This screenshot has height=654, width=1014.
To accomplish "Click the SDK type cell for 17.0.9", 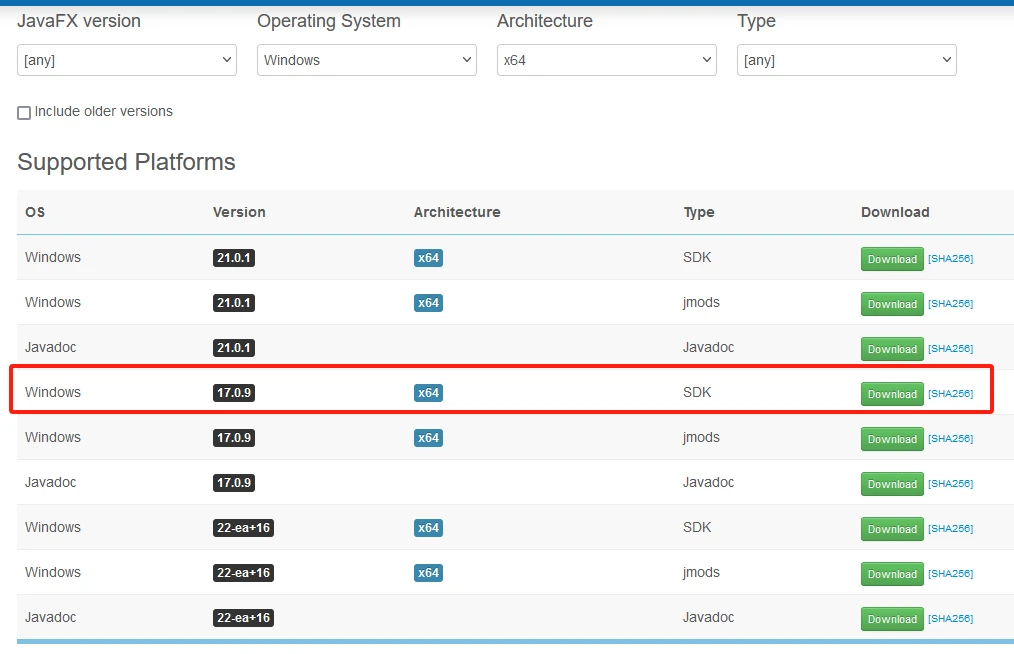I will coord(697,392).
